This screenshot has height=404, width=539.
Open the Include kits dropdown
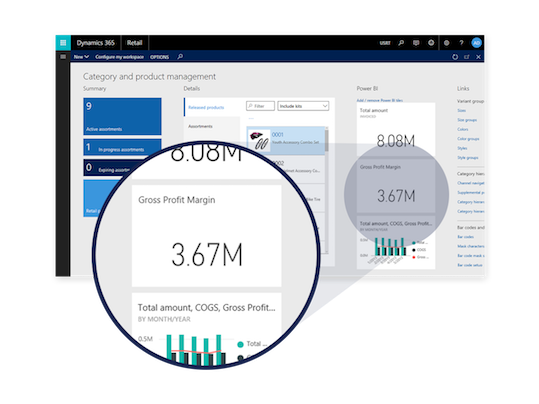[x=303, y=106]
